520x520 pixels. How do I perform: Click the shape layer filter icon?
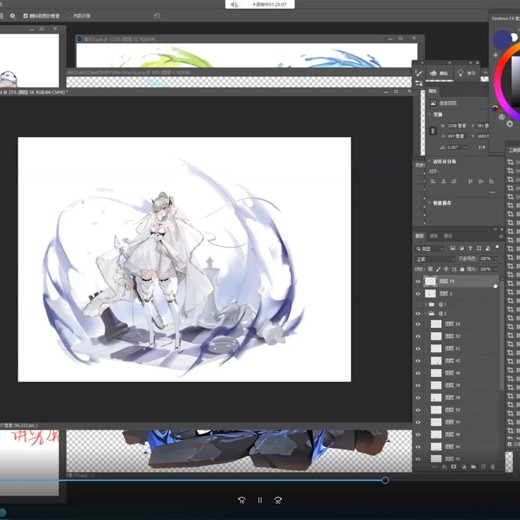tap(479, 248)
